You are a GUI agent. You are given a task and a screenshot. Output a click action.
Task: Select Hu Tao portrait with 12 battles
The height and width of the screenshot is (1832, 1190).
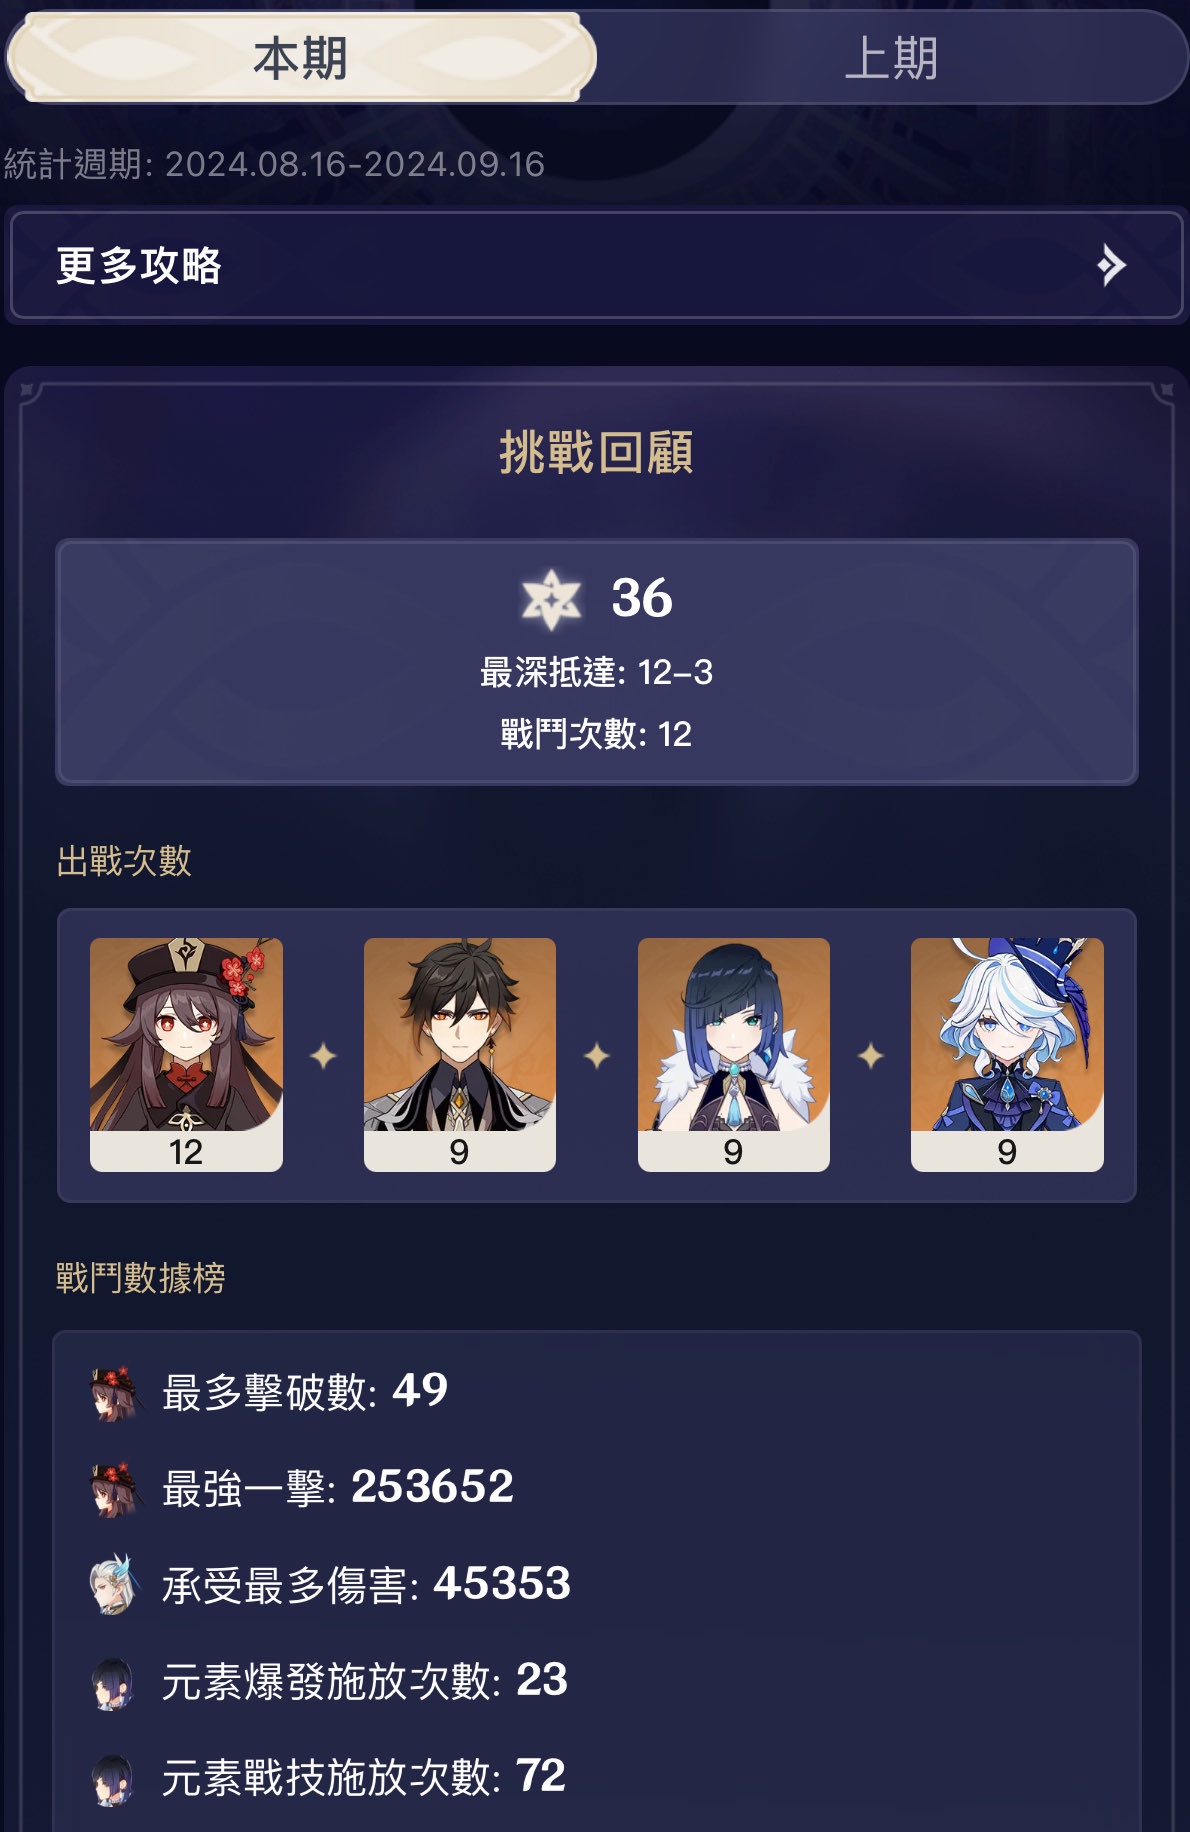coord(186,1054)
